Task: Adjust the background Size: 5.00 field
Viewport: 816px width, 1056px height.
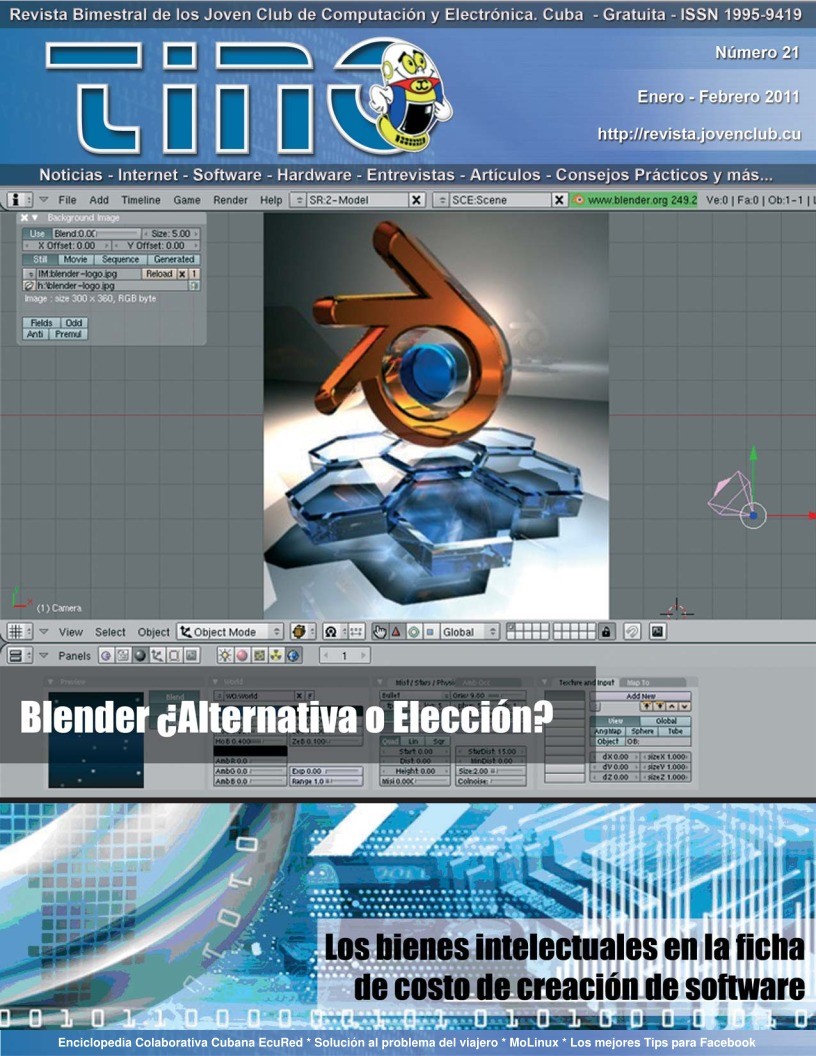Action: pyautogui.click(x=171, y=234)
